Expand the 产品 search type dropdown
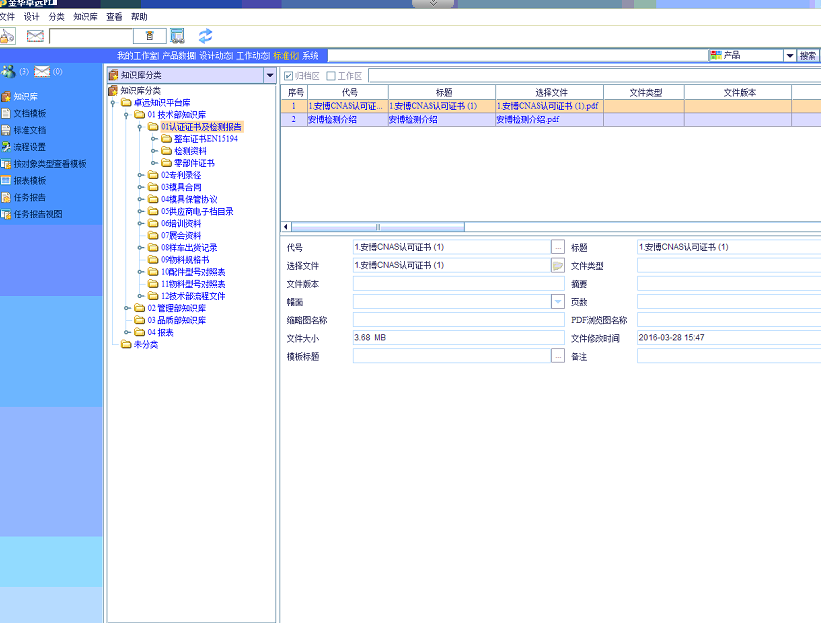The image size is (821, 623). pos(789,56)
